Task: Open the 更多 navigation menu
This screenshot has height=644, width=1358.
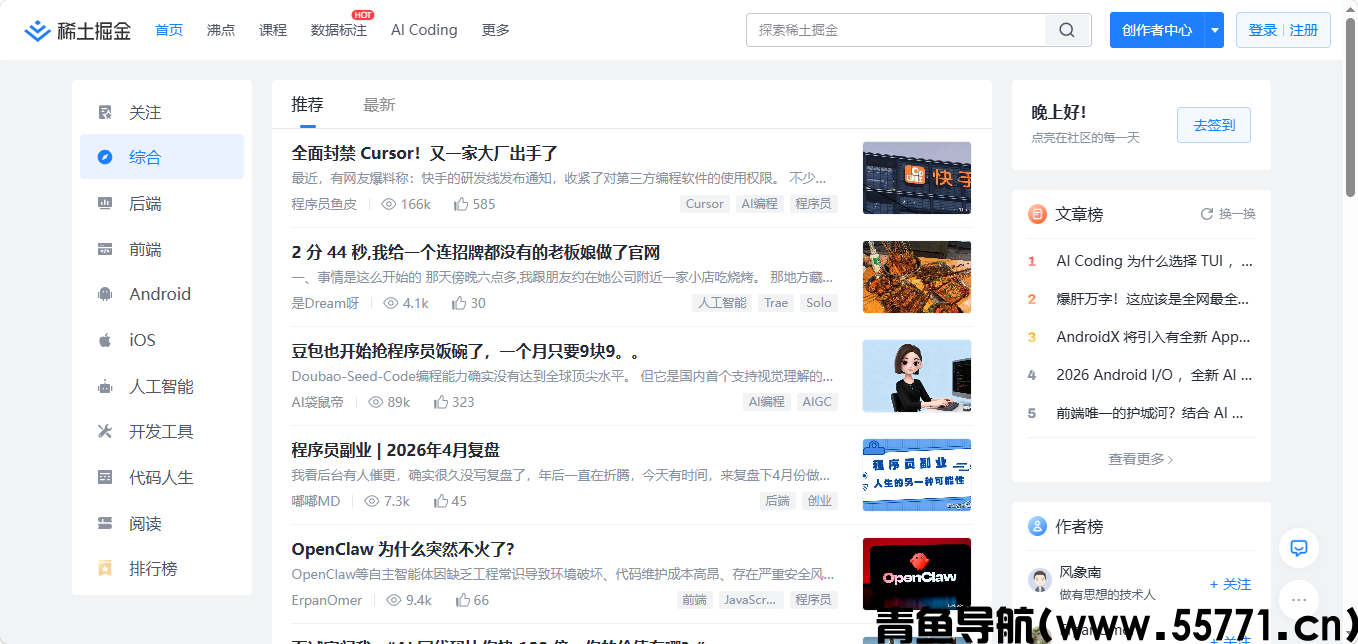Action: [x=496, y=30]
